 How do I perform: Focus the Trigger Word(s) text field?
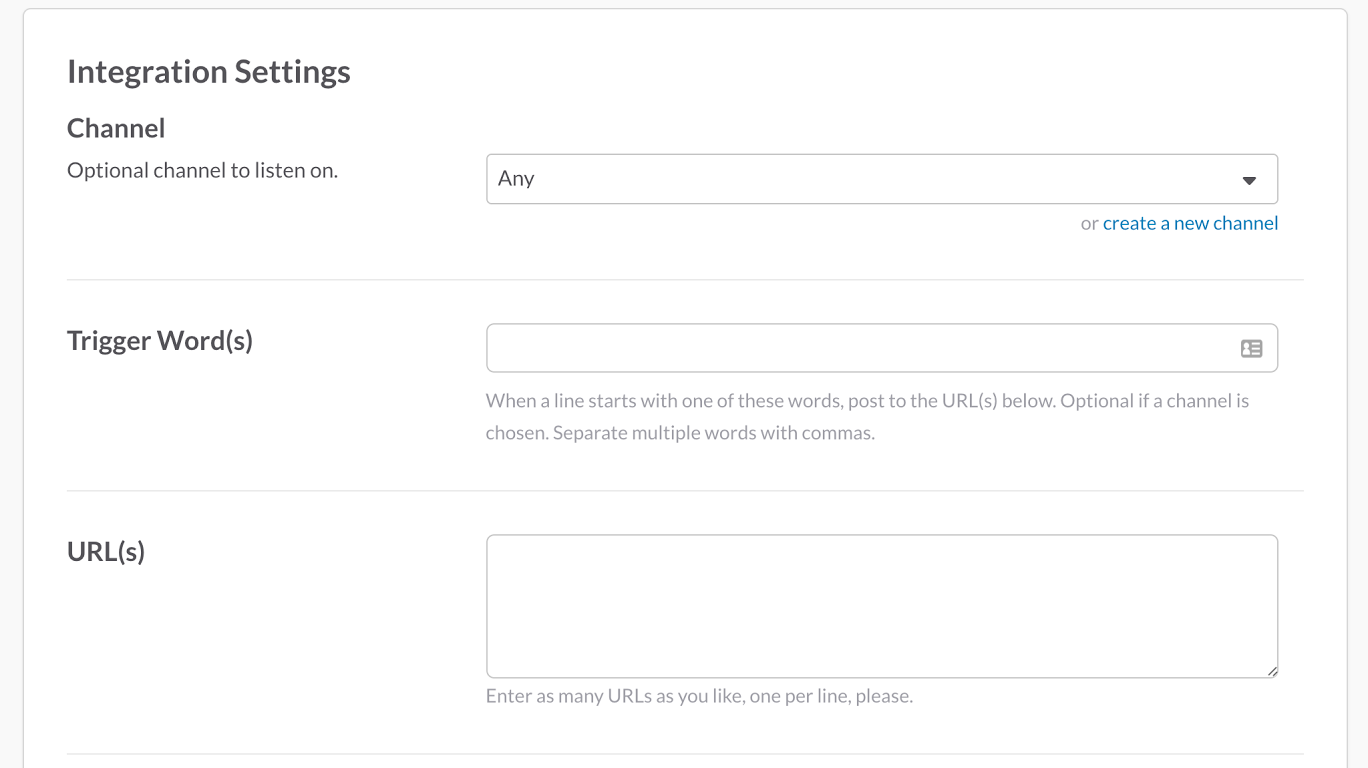tap(860, 348)
